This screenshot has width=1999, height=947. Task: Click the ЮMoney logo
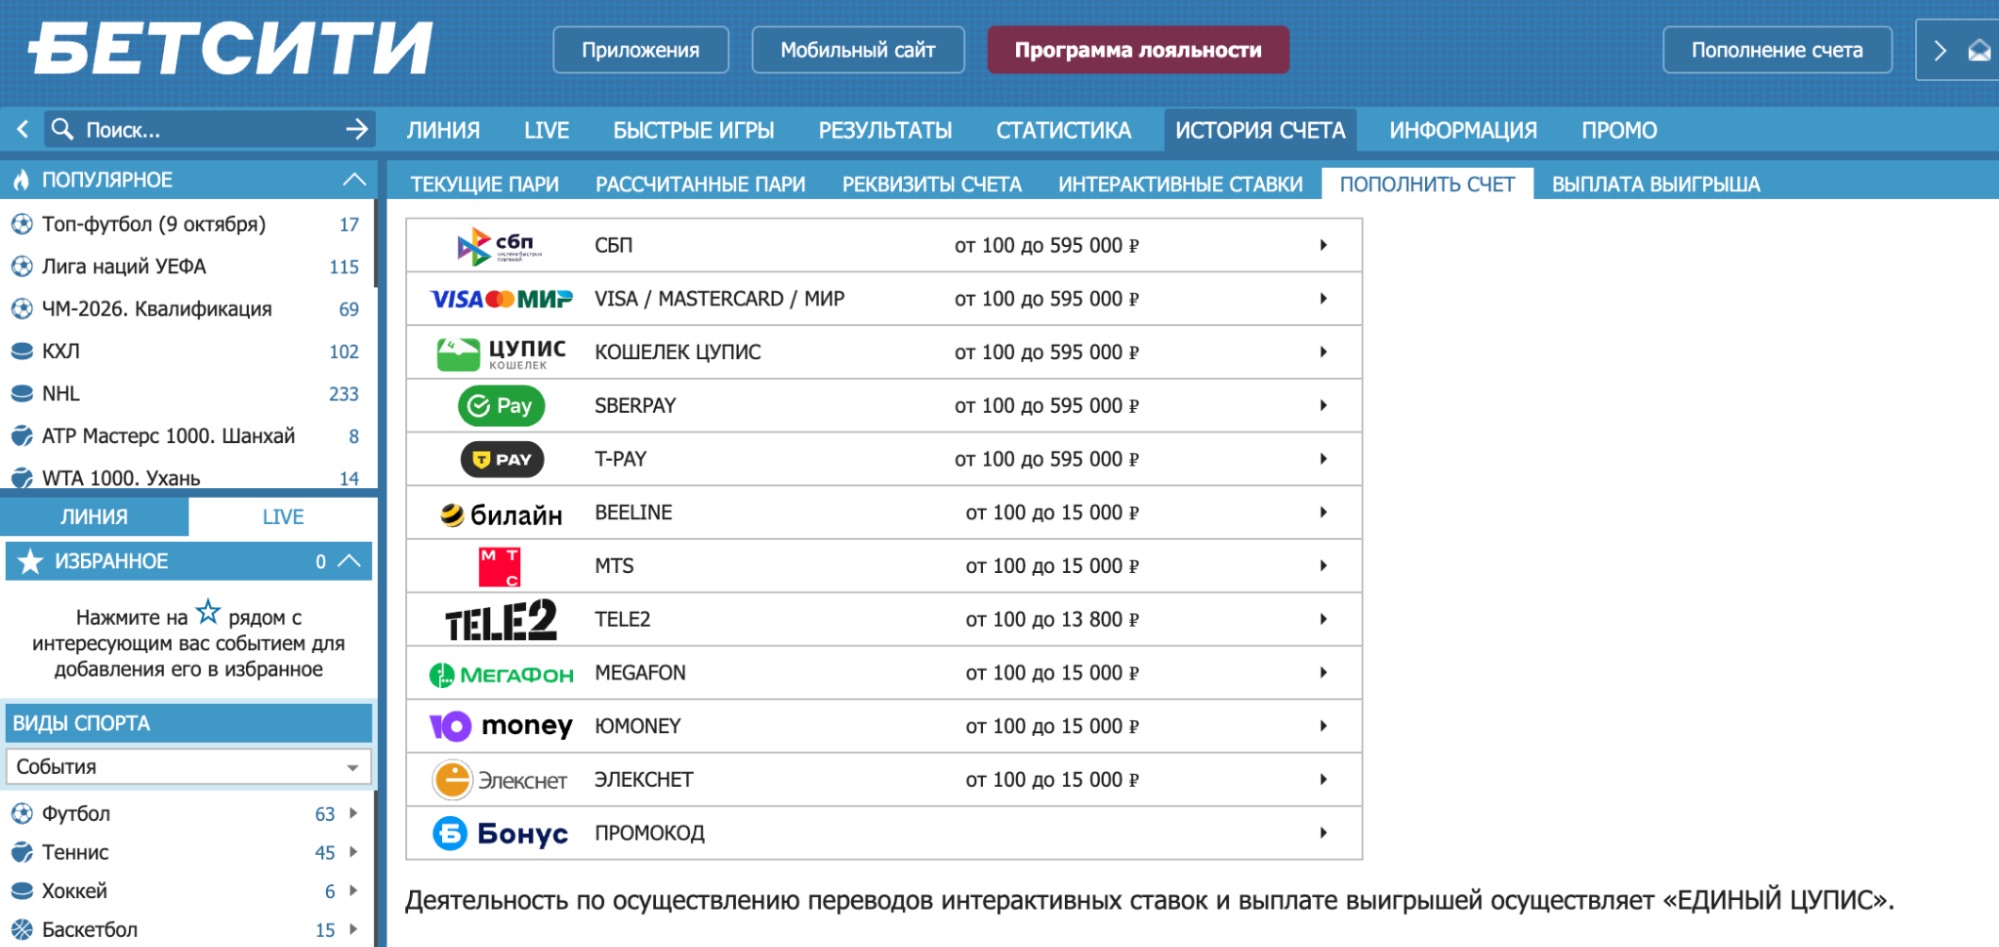pyautogui.click(x=501, y=726)
